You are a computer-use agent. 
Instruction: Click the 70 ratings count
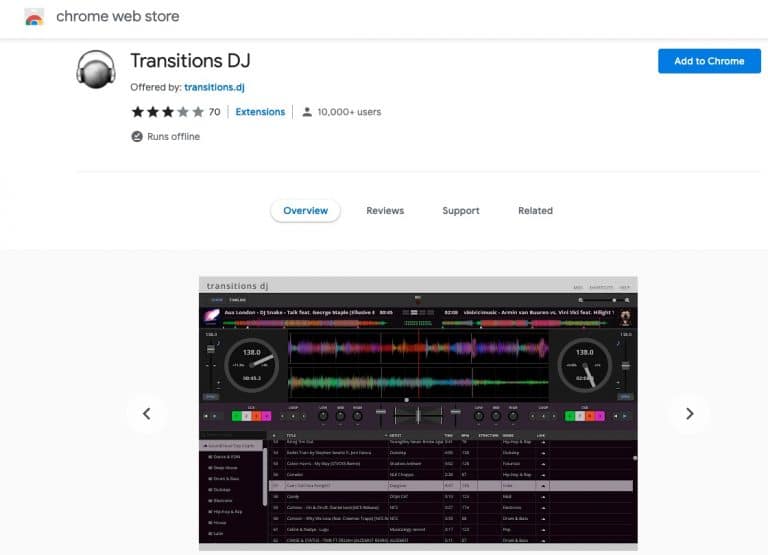coord(215,112)
